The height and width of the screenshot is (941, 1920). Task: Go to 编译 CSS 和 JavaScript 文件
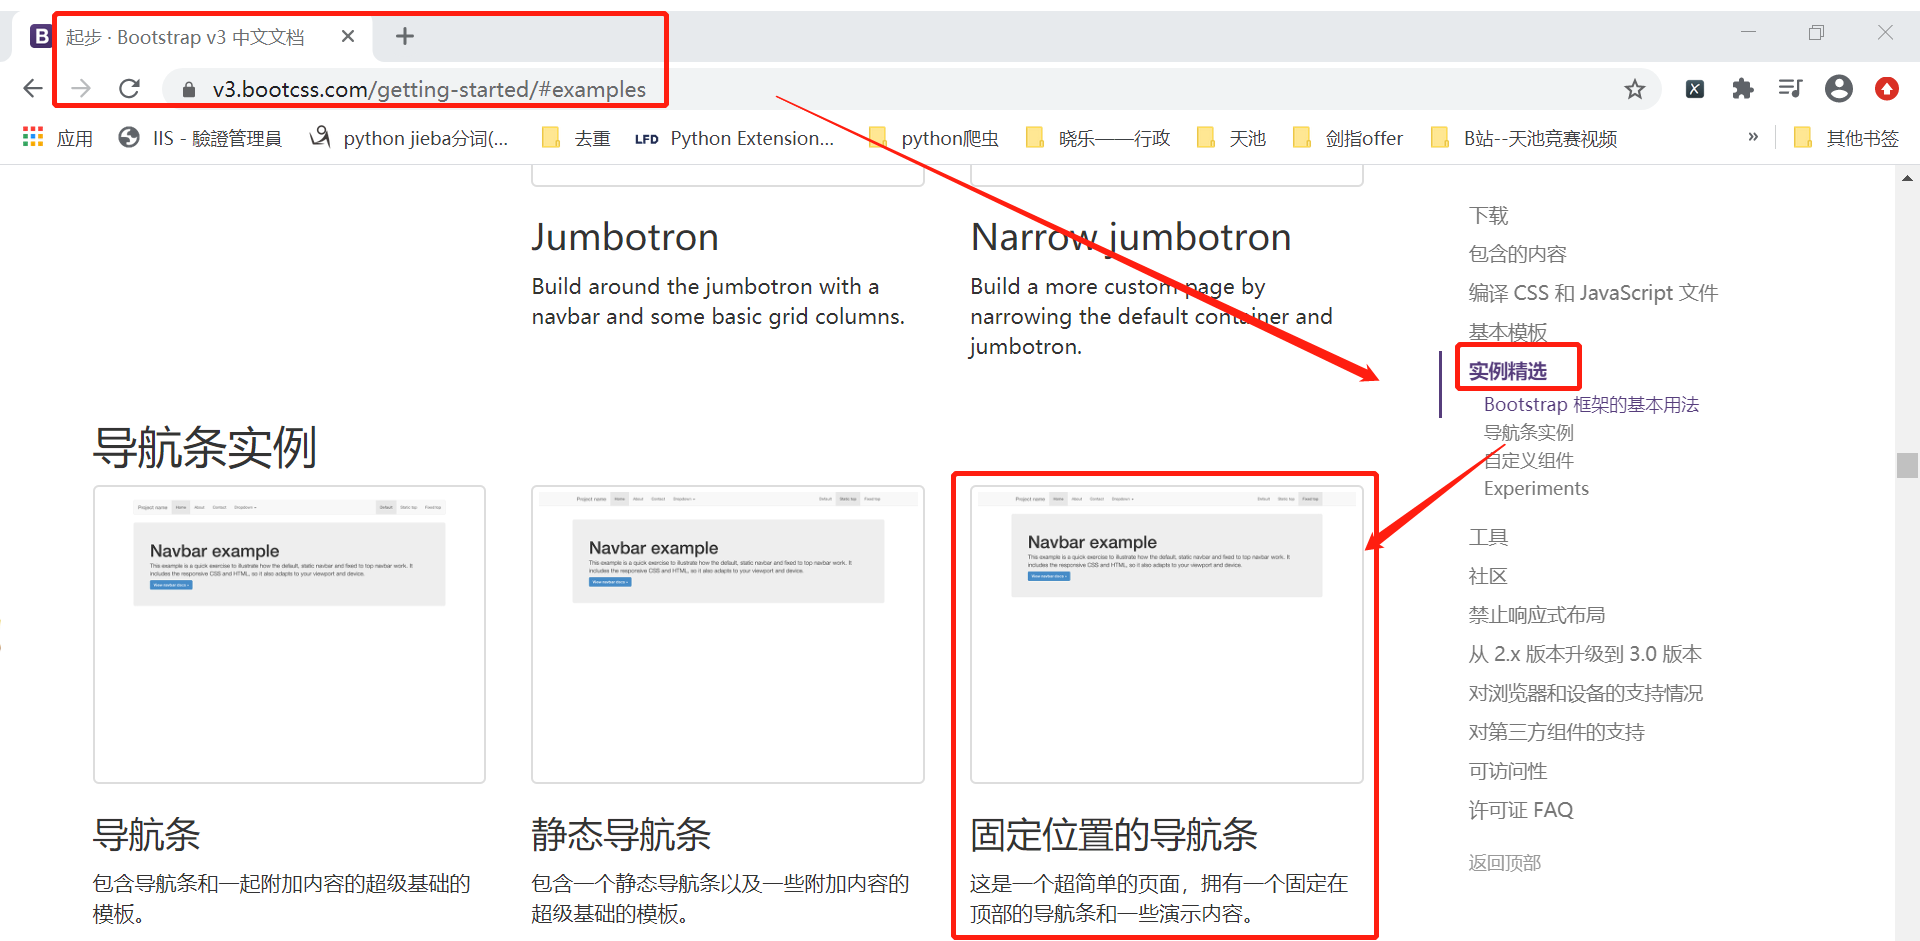(x=1593, y=293)
